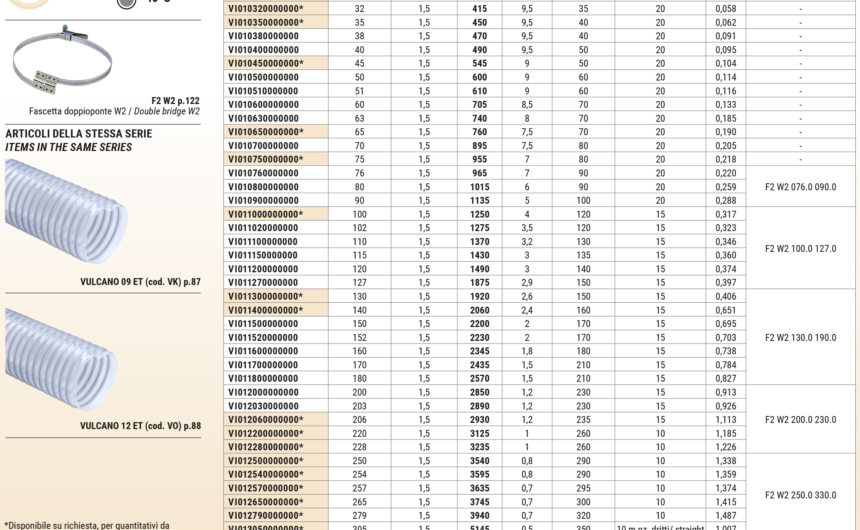The image size is (860, 530).
Task: Select product code VI012000000000
Action: (263, 393)
